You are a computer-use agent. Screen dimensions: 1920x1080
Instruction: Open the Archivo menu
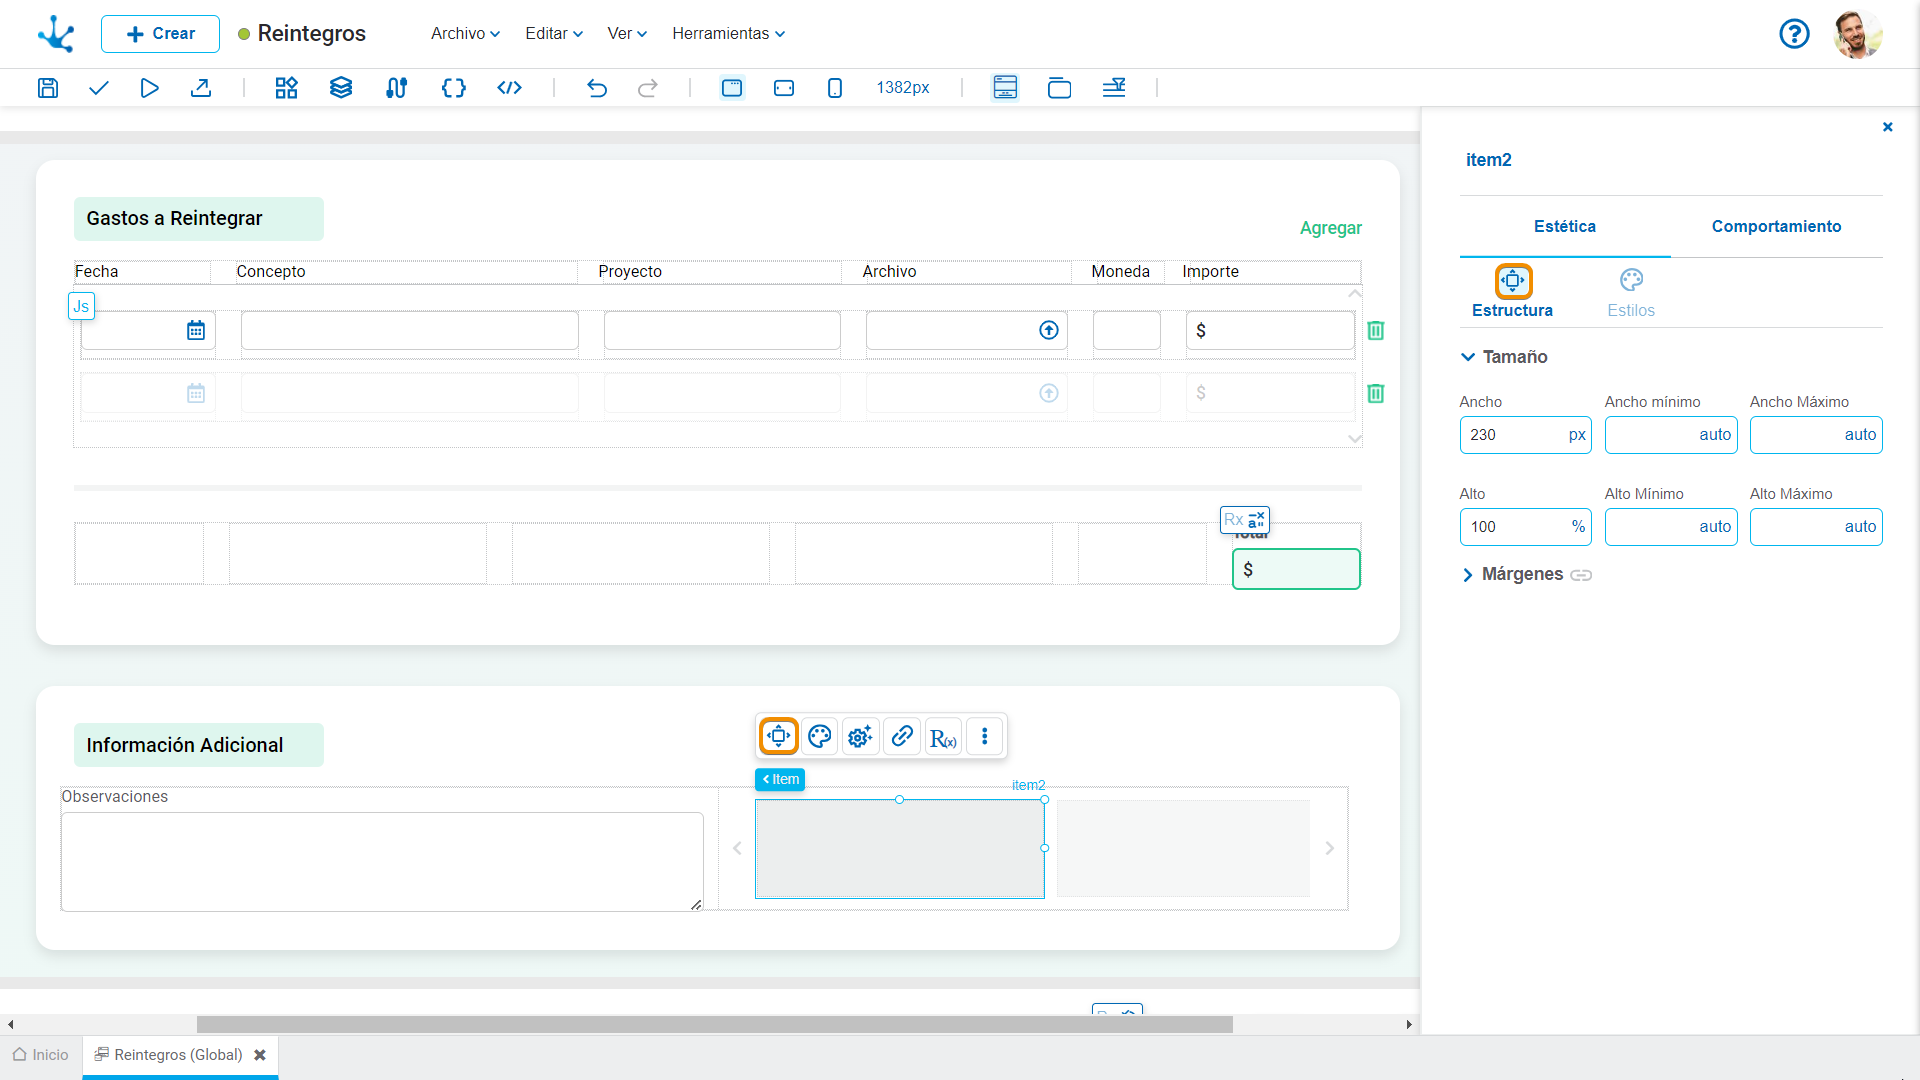click(465, 34)
